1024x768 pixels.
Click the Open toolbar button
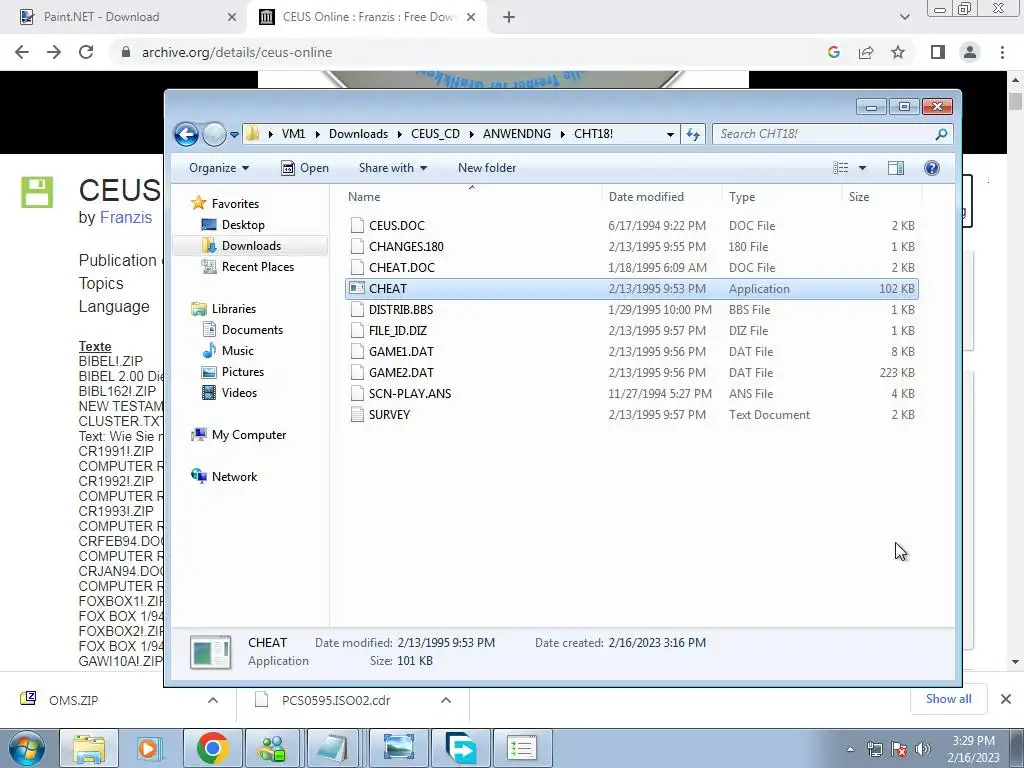305,168
